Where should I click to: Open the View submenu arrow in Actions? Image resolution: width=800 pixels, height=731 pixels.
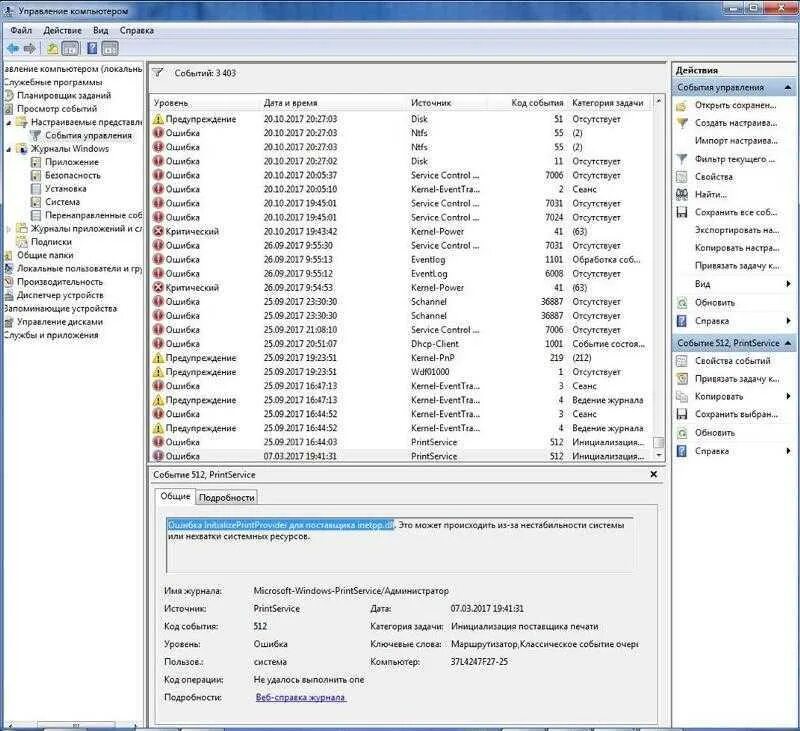point(789,284)
